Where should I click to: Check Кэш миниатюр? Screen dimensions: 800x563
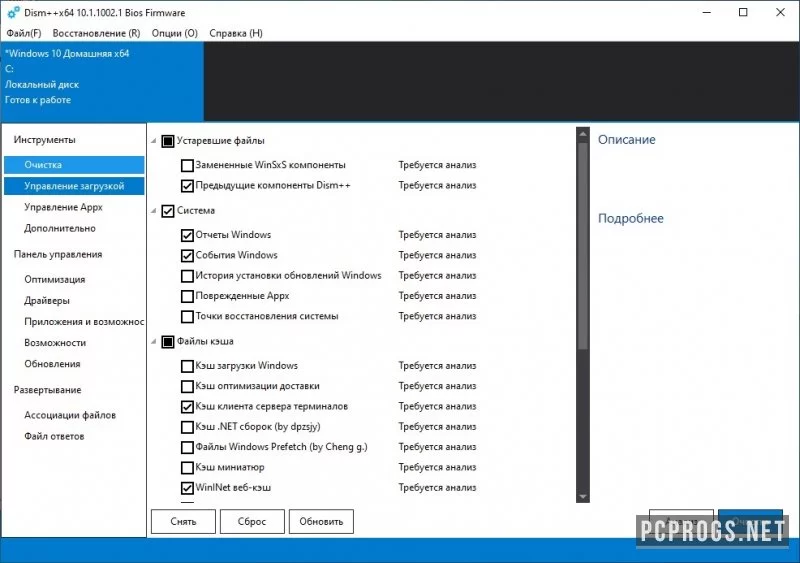[x=187, y=468]
